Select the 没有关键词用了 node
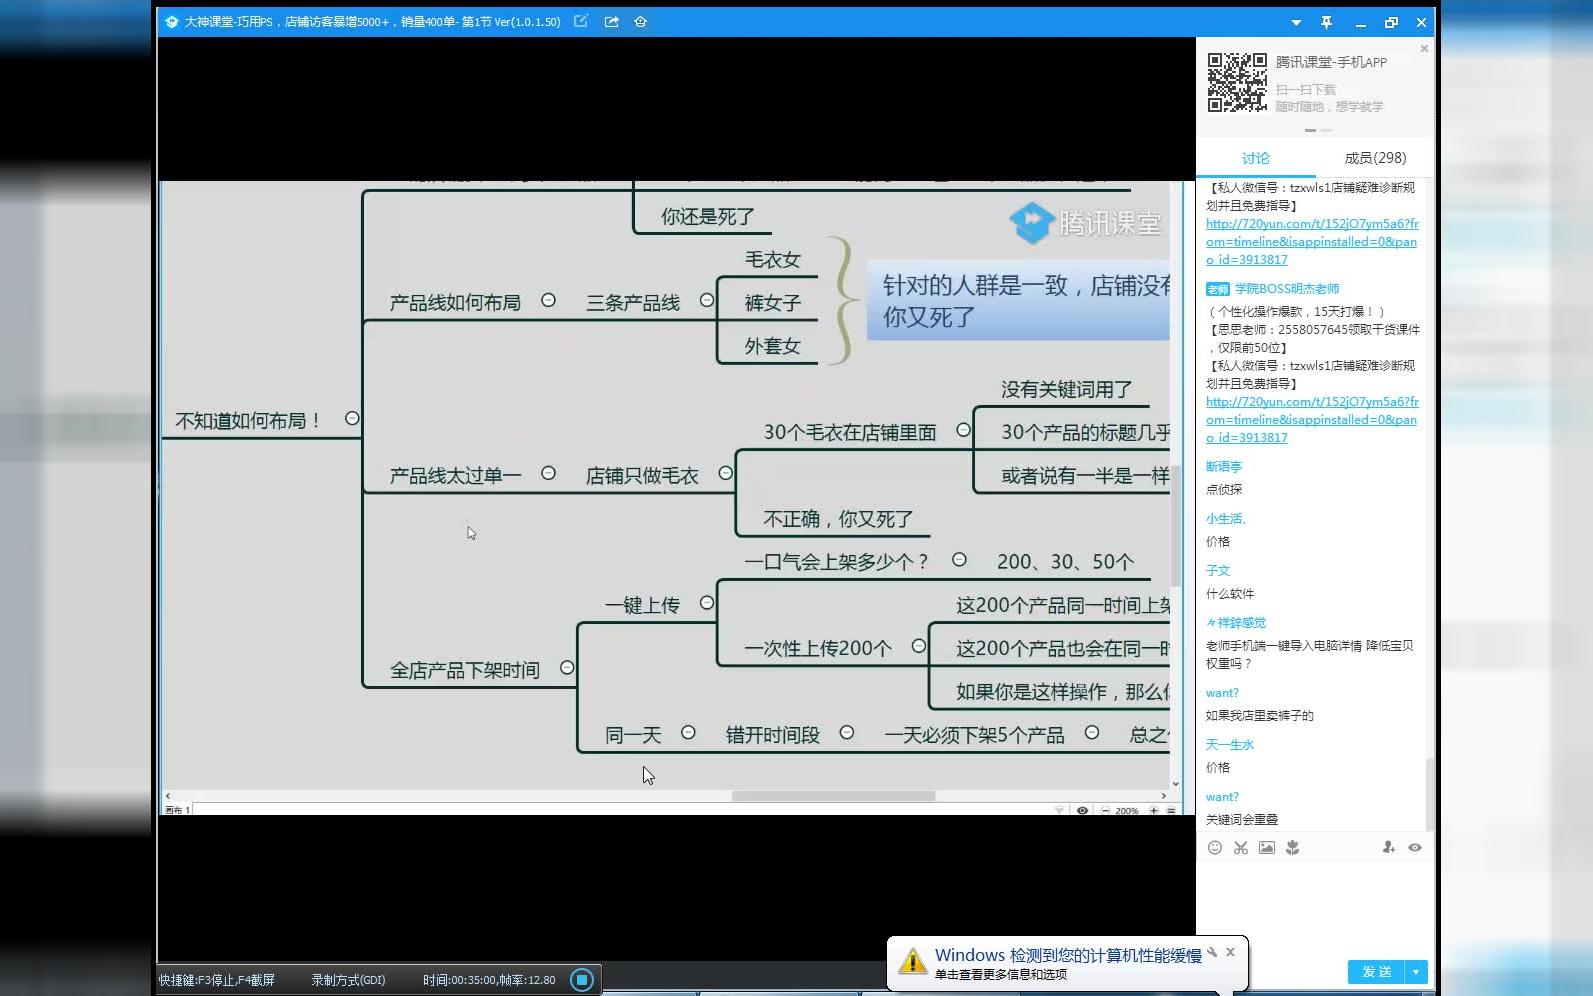Viewport: 1593px width, 996px height. 1066,390
